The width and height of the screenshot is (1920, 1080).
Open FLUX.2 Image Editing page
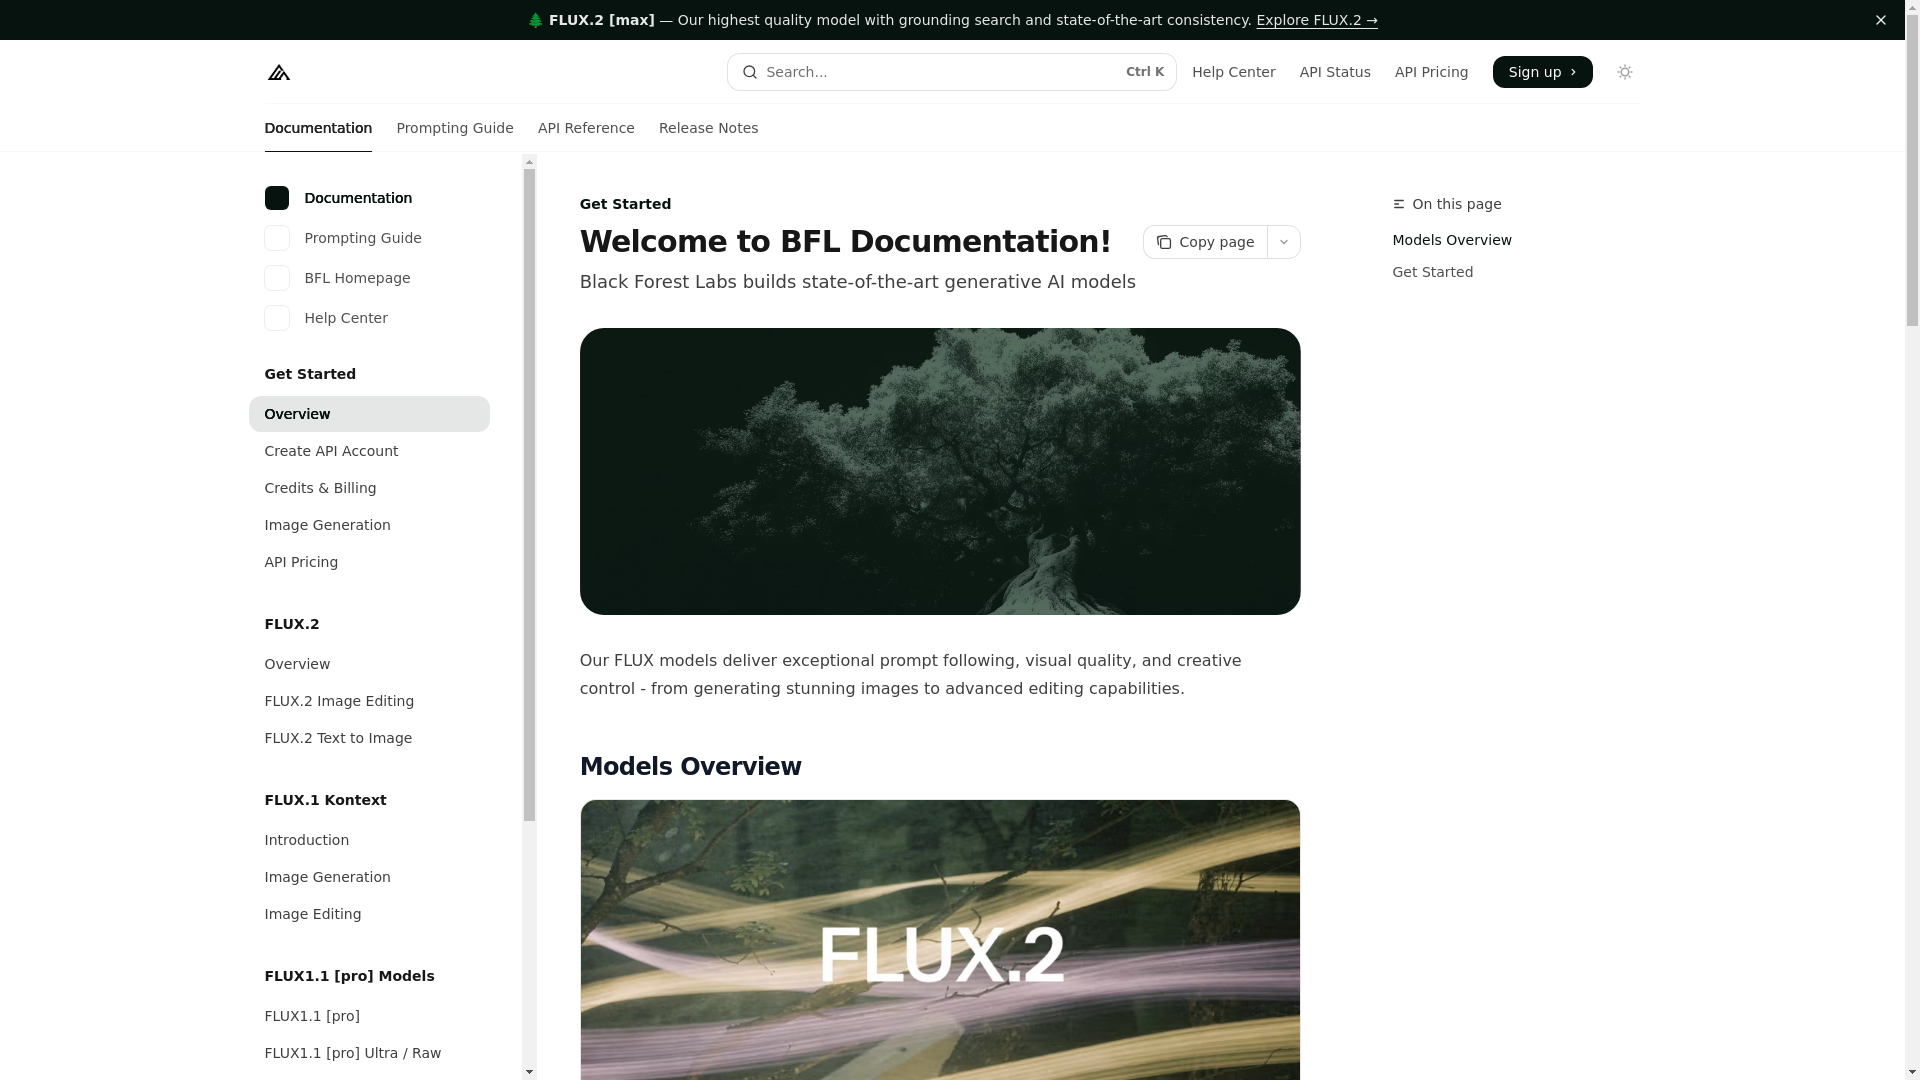pyautogui.click(x=369, y=701)
